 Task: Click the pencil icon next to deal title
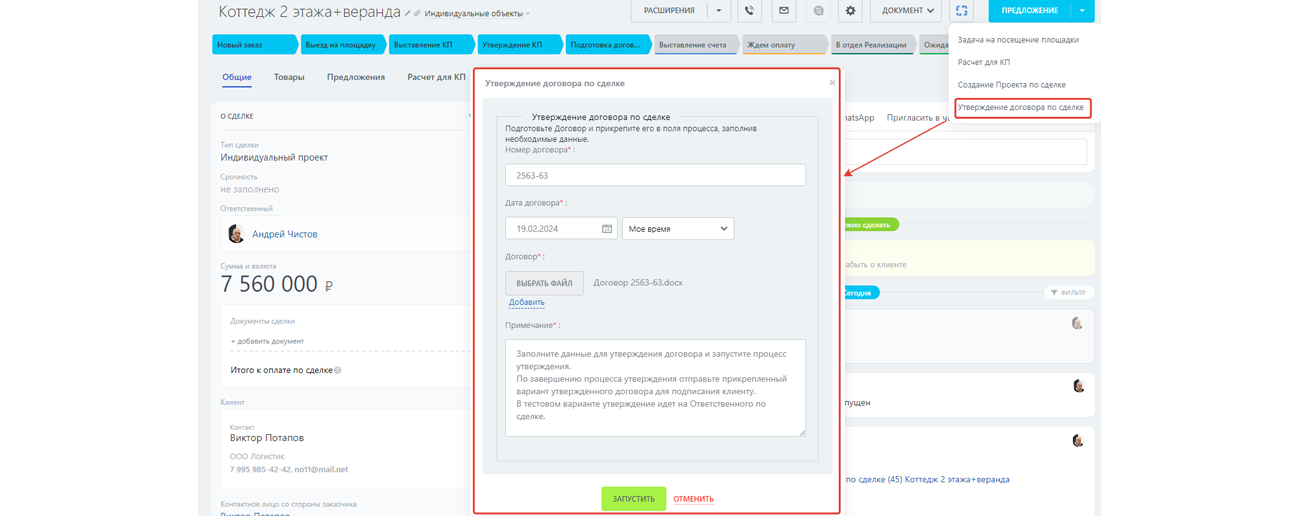pos(408,14)
